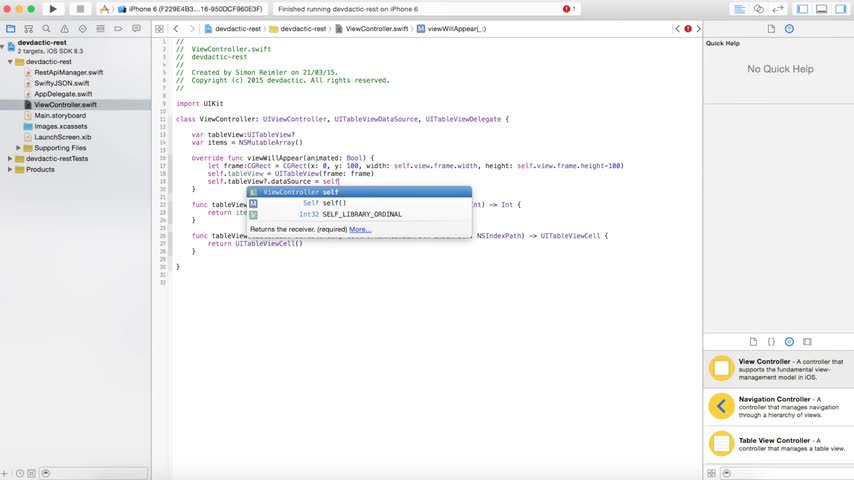Expand the devdactic-restTests folder
854x480 pixels.
(x=10, y=159)
